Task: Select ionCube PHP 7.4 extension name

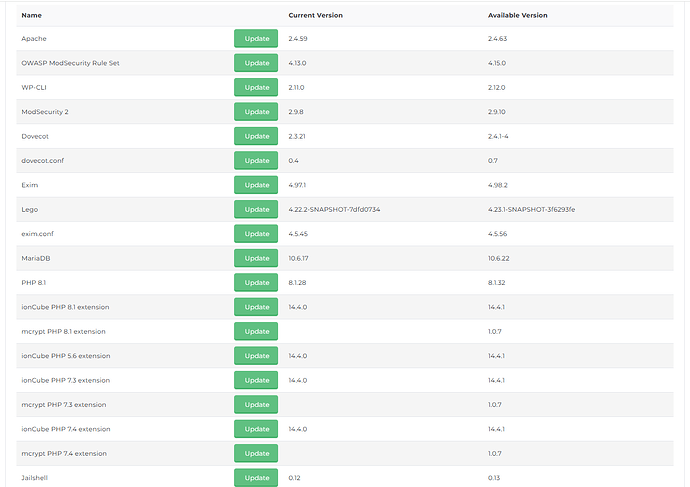Action: pyautogui.click(x=66, y=429)
